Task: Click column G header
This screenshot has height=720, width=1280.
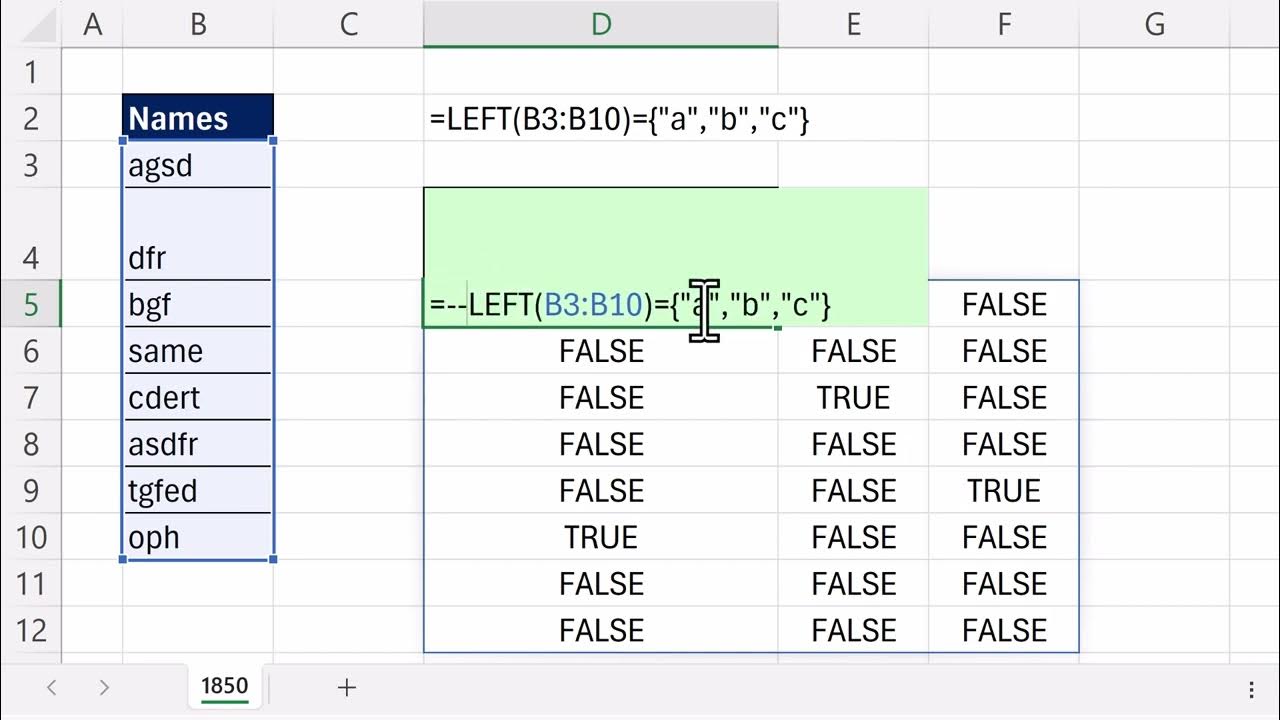Action: point(1154,24)
